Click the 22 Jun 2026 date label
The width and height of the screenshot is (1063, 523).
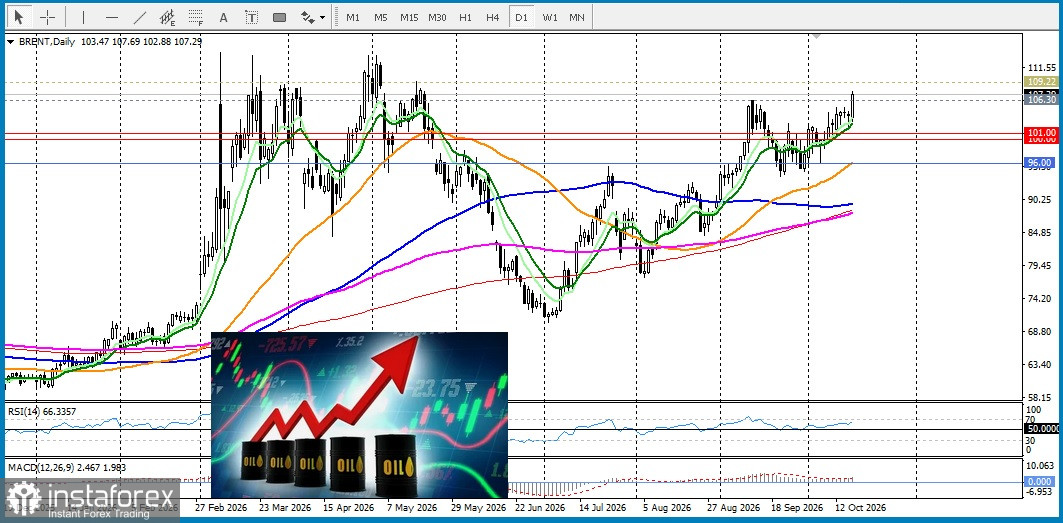[542, 507]
